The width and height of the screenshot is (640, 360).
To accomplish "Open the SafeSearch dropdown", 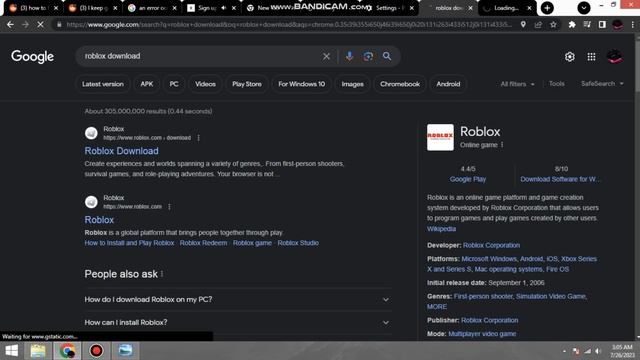I will pyautogui.click(x=602, y=84).
